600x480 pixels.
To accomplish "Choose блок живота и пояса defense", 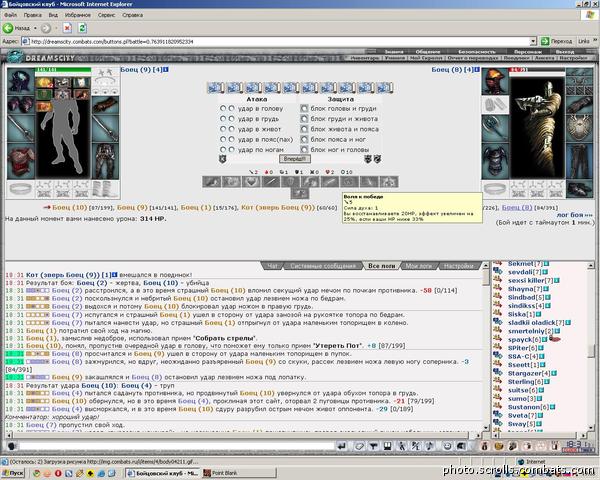I will click(304, 129).
